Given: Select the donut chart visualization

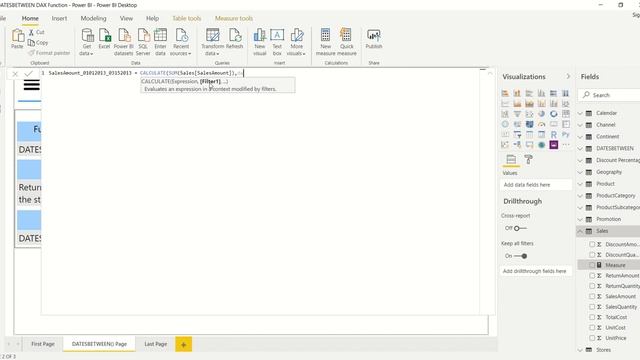Looking at the screenshot, I should [x=554, y=114].
